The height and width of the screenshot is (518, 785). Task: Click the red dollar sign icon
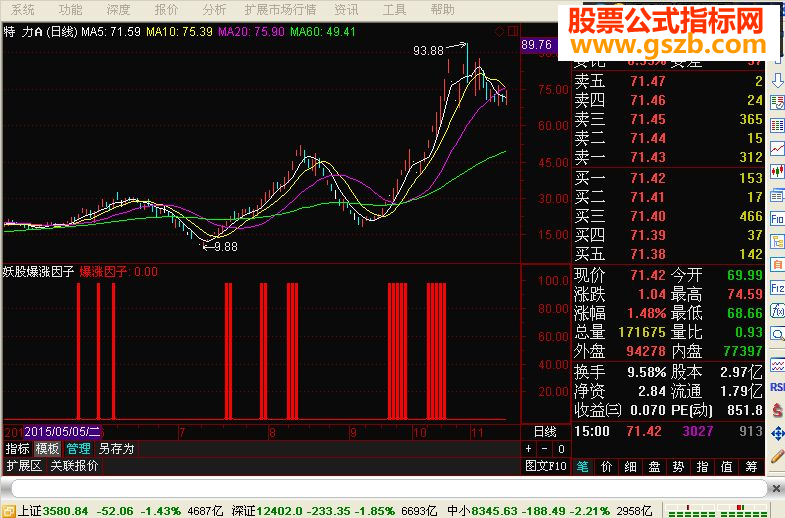pyautogui.click(x=777, y=411)
